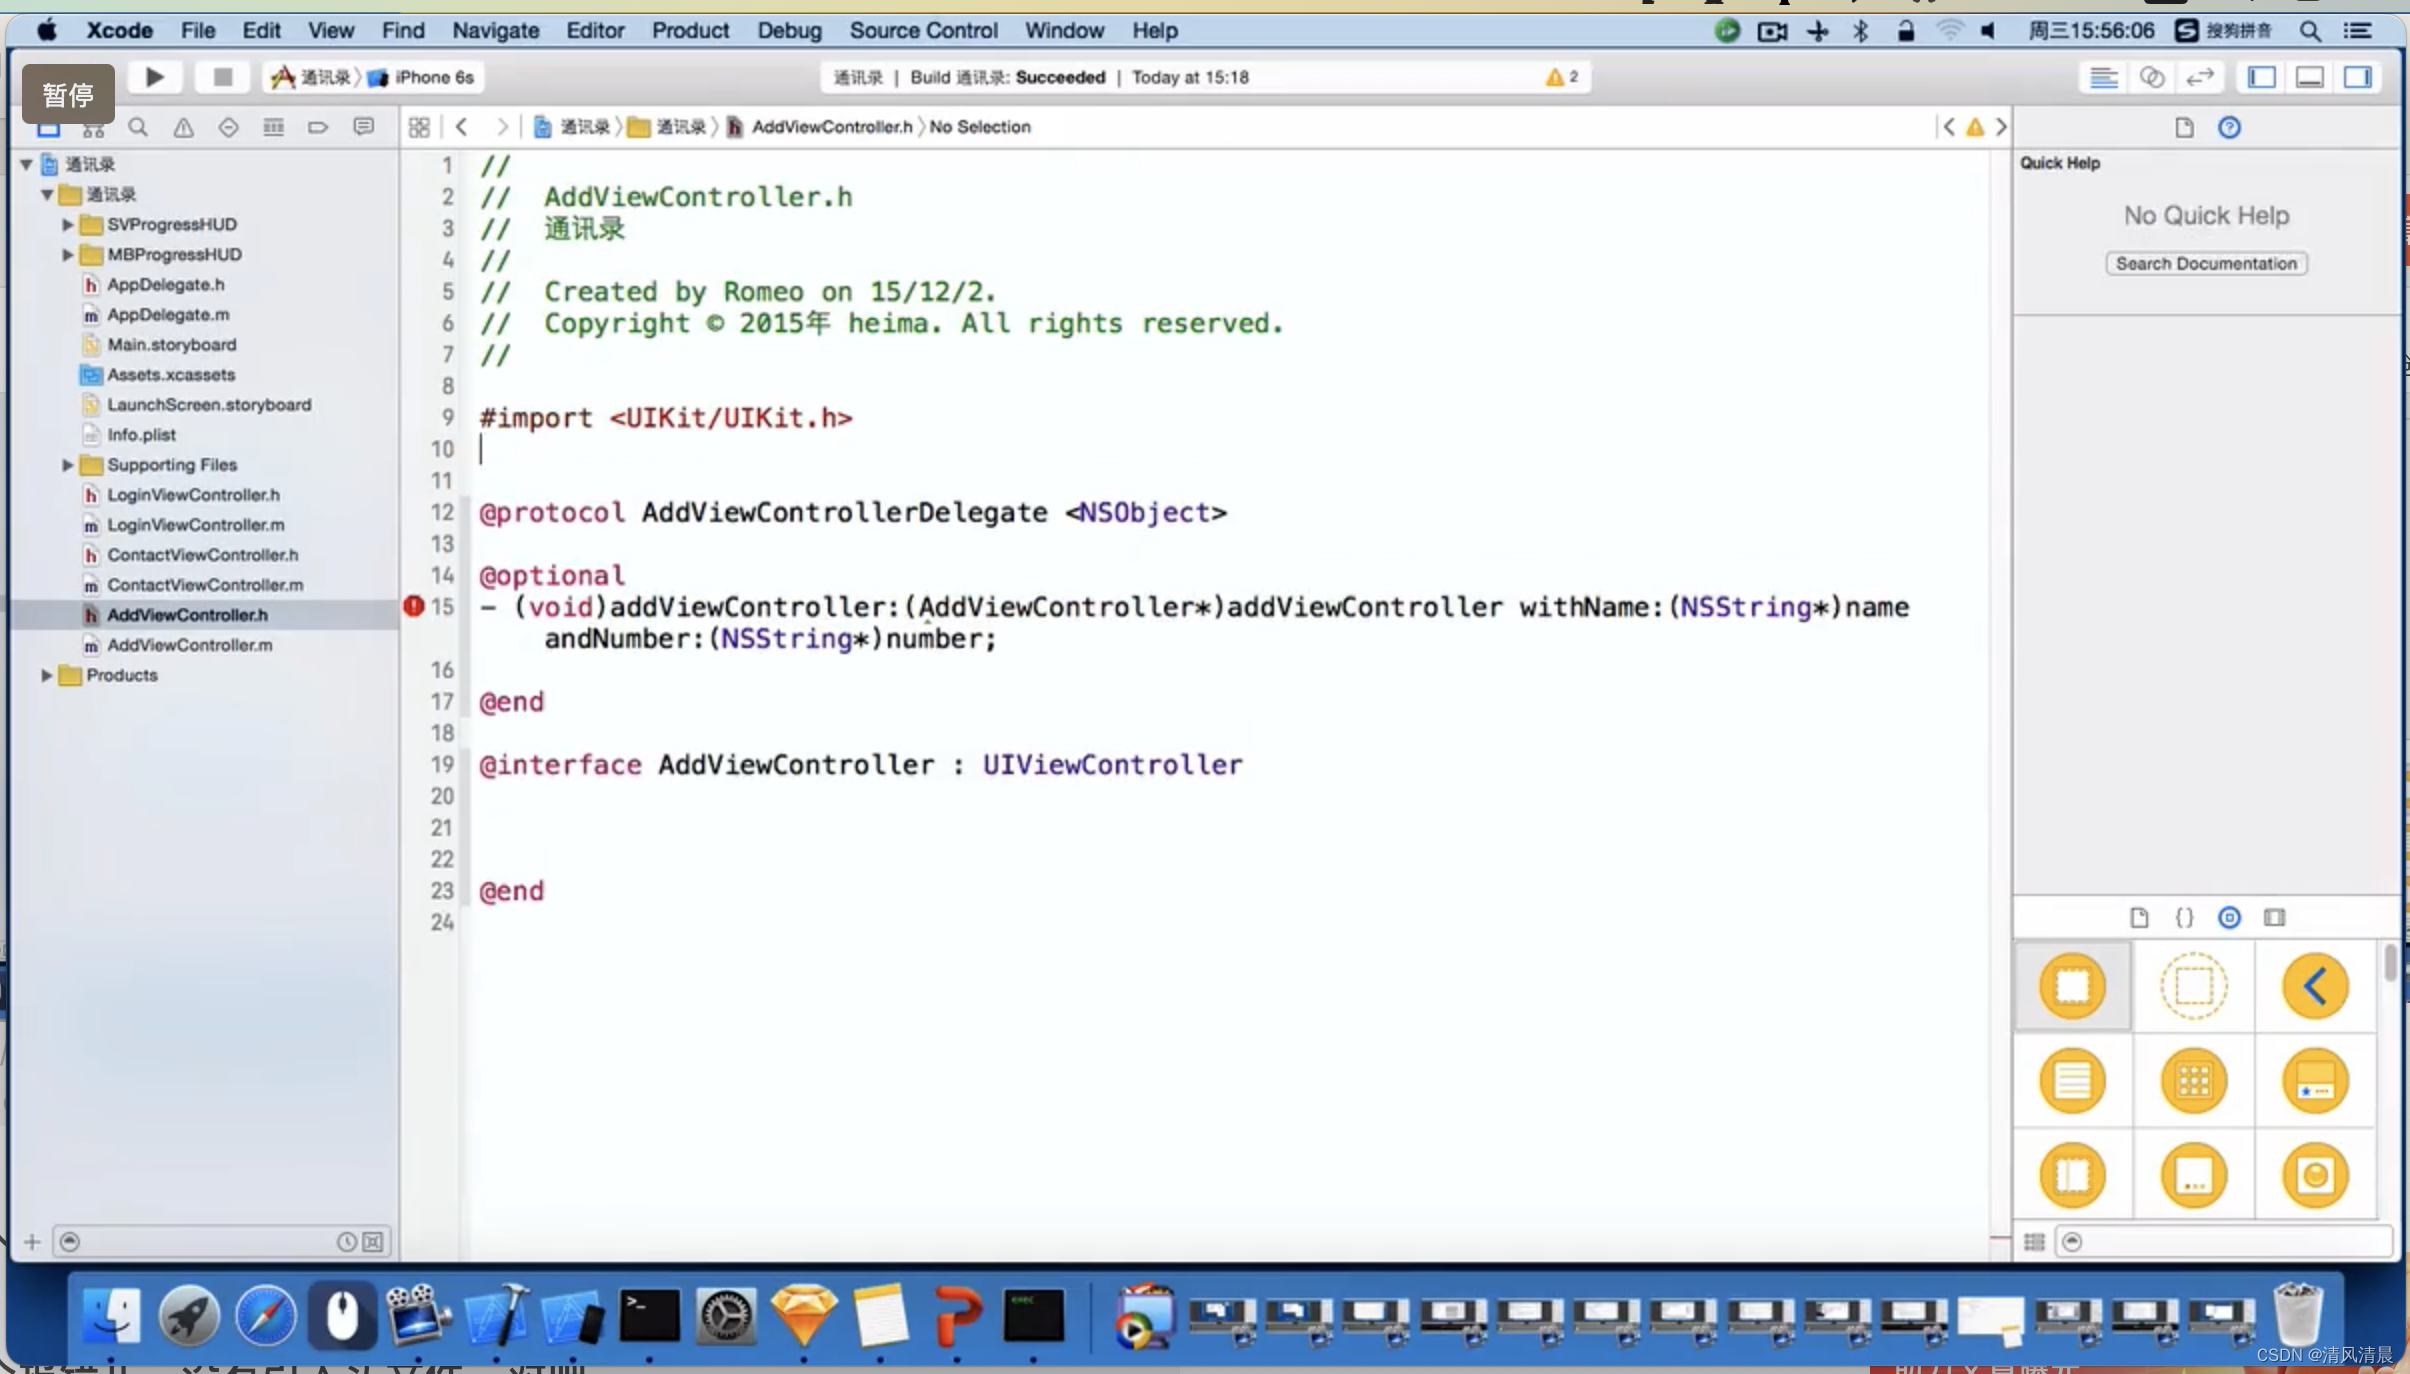Click the Stop button in toolbar
Viewport: 2410px width, 1374px height.
coord(222,77)
